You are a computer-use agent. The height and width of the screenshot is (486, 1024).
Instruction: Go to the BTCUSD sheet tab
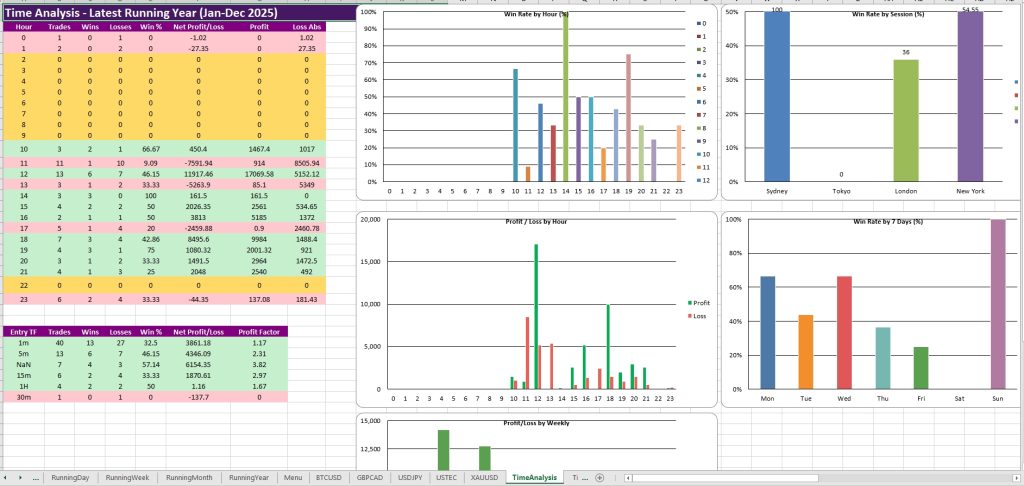coord(328,478)
